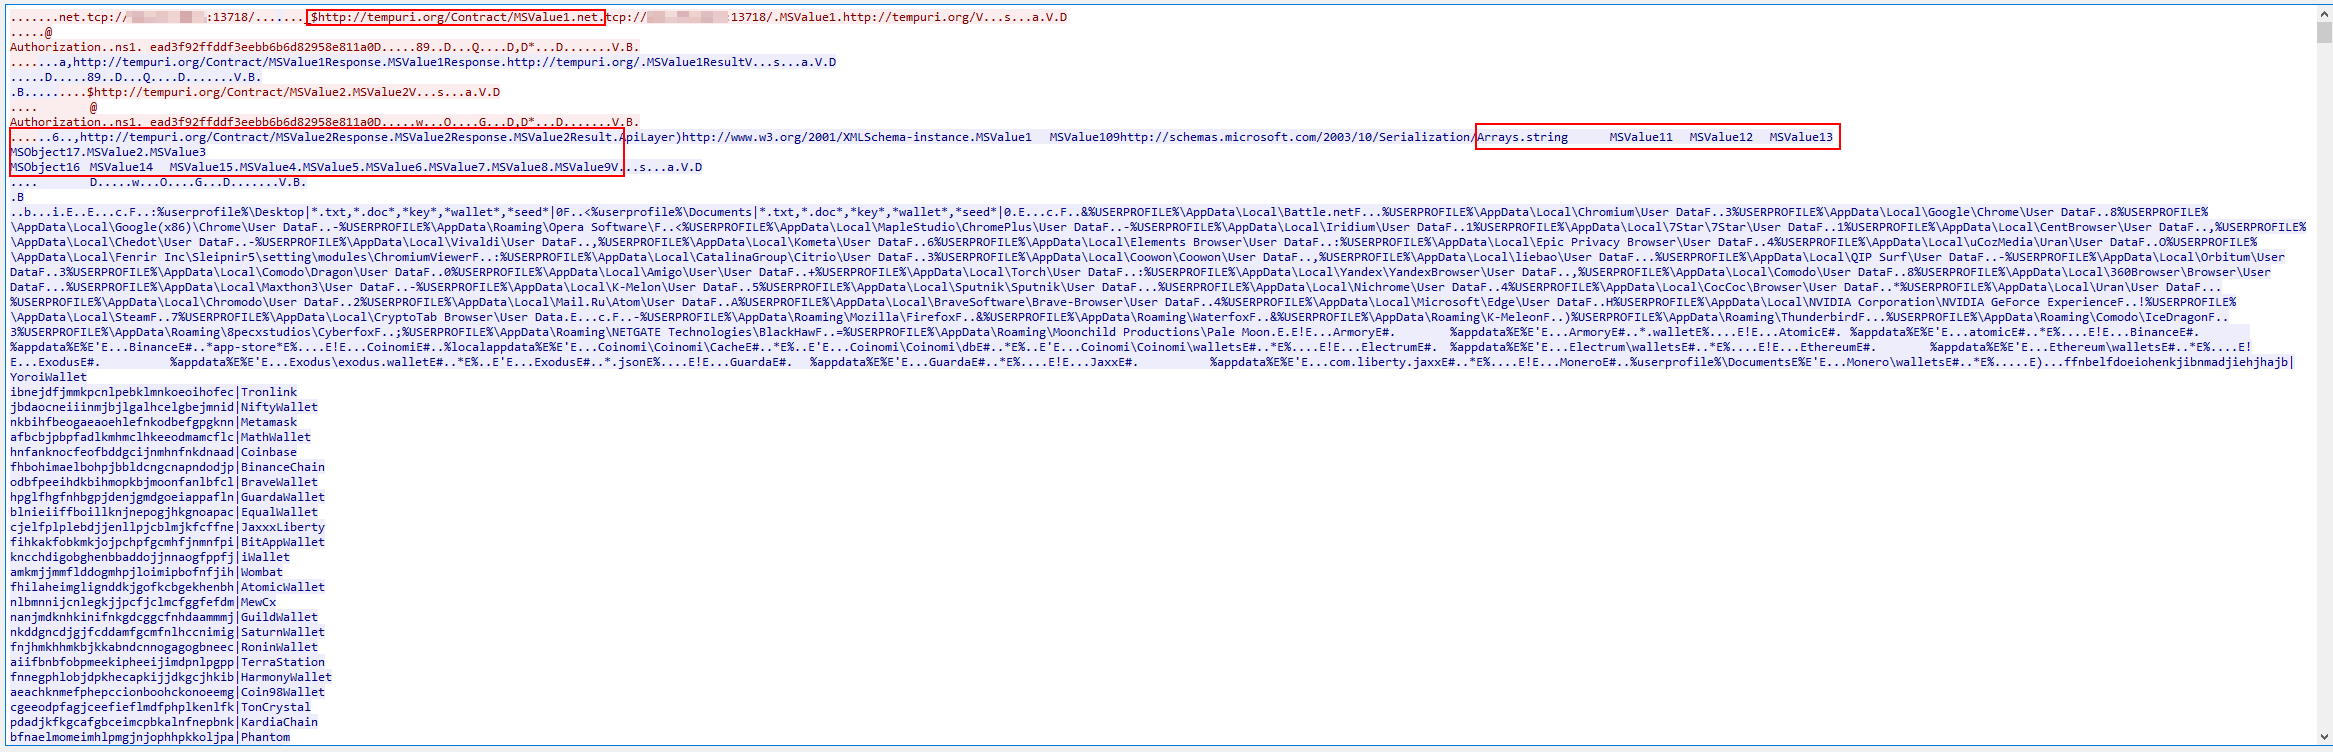Click extension ID 'hnfanknocfeofbddgcijnmhnfnkdnaad'
2333x752 pixels.
click(122, 452)
